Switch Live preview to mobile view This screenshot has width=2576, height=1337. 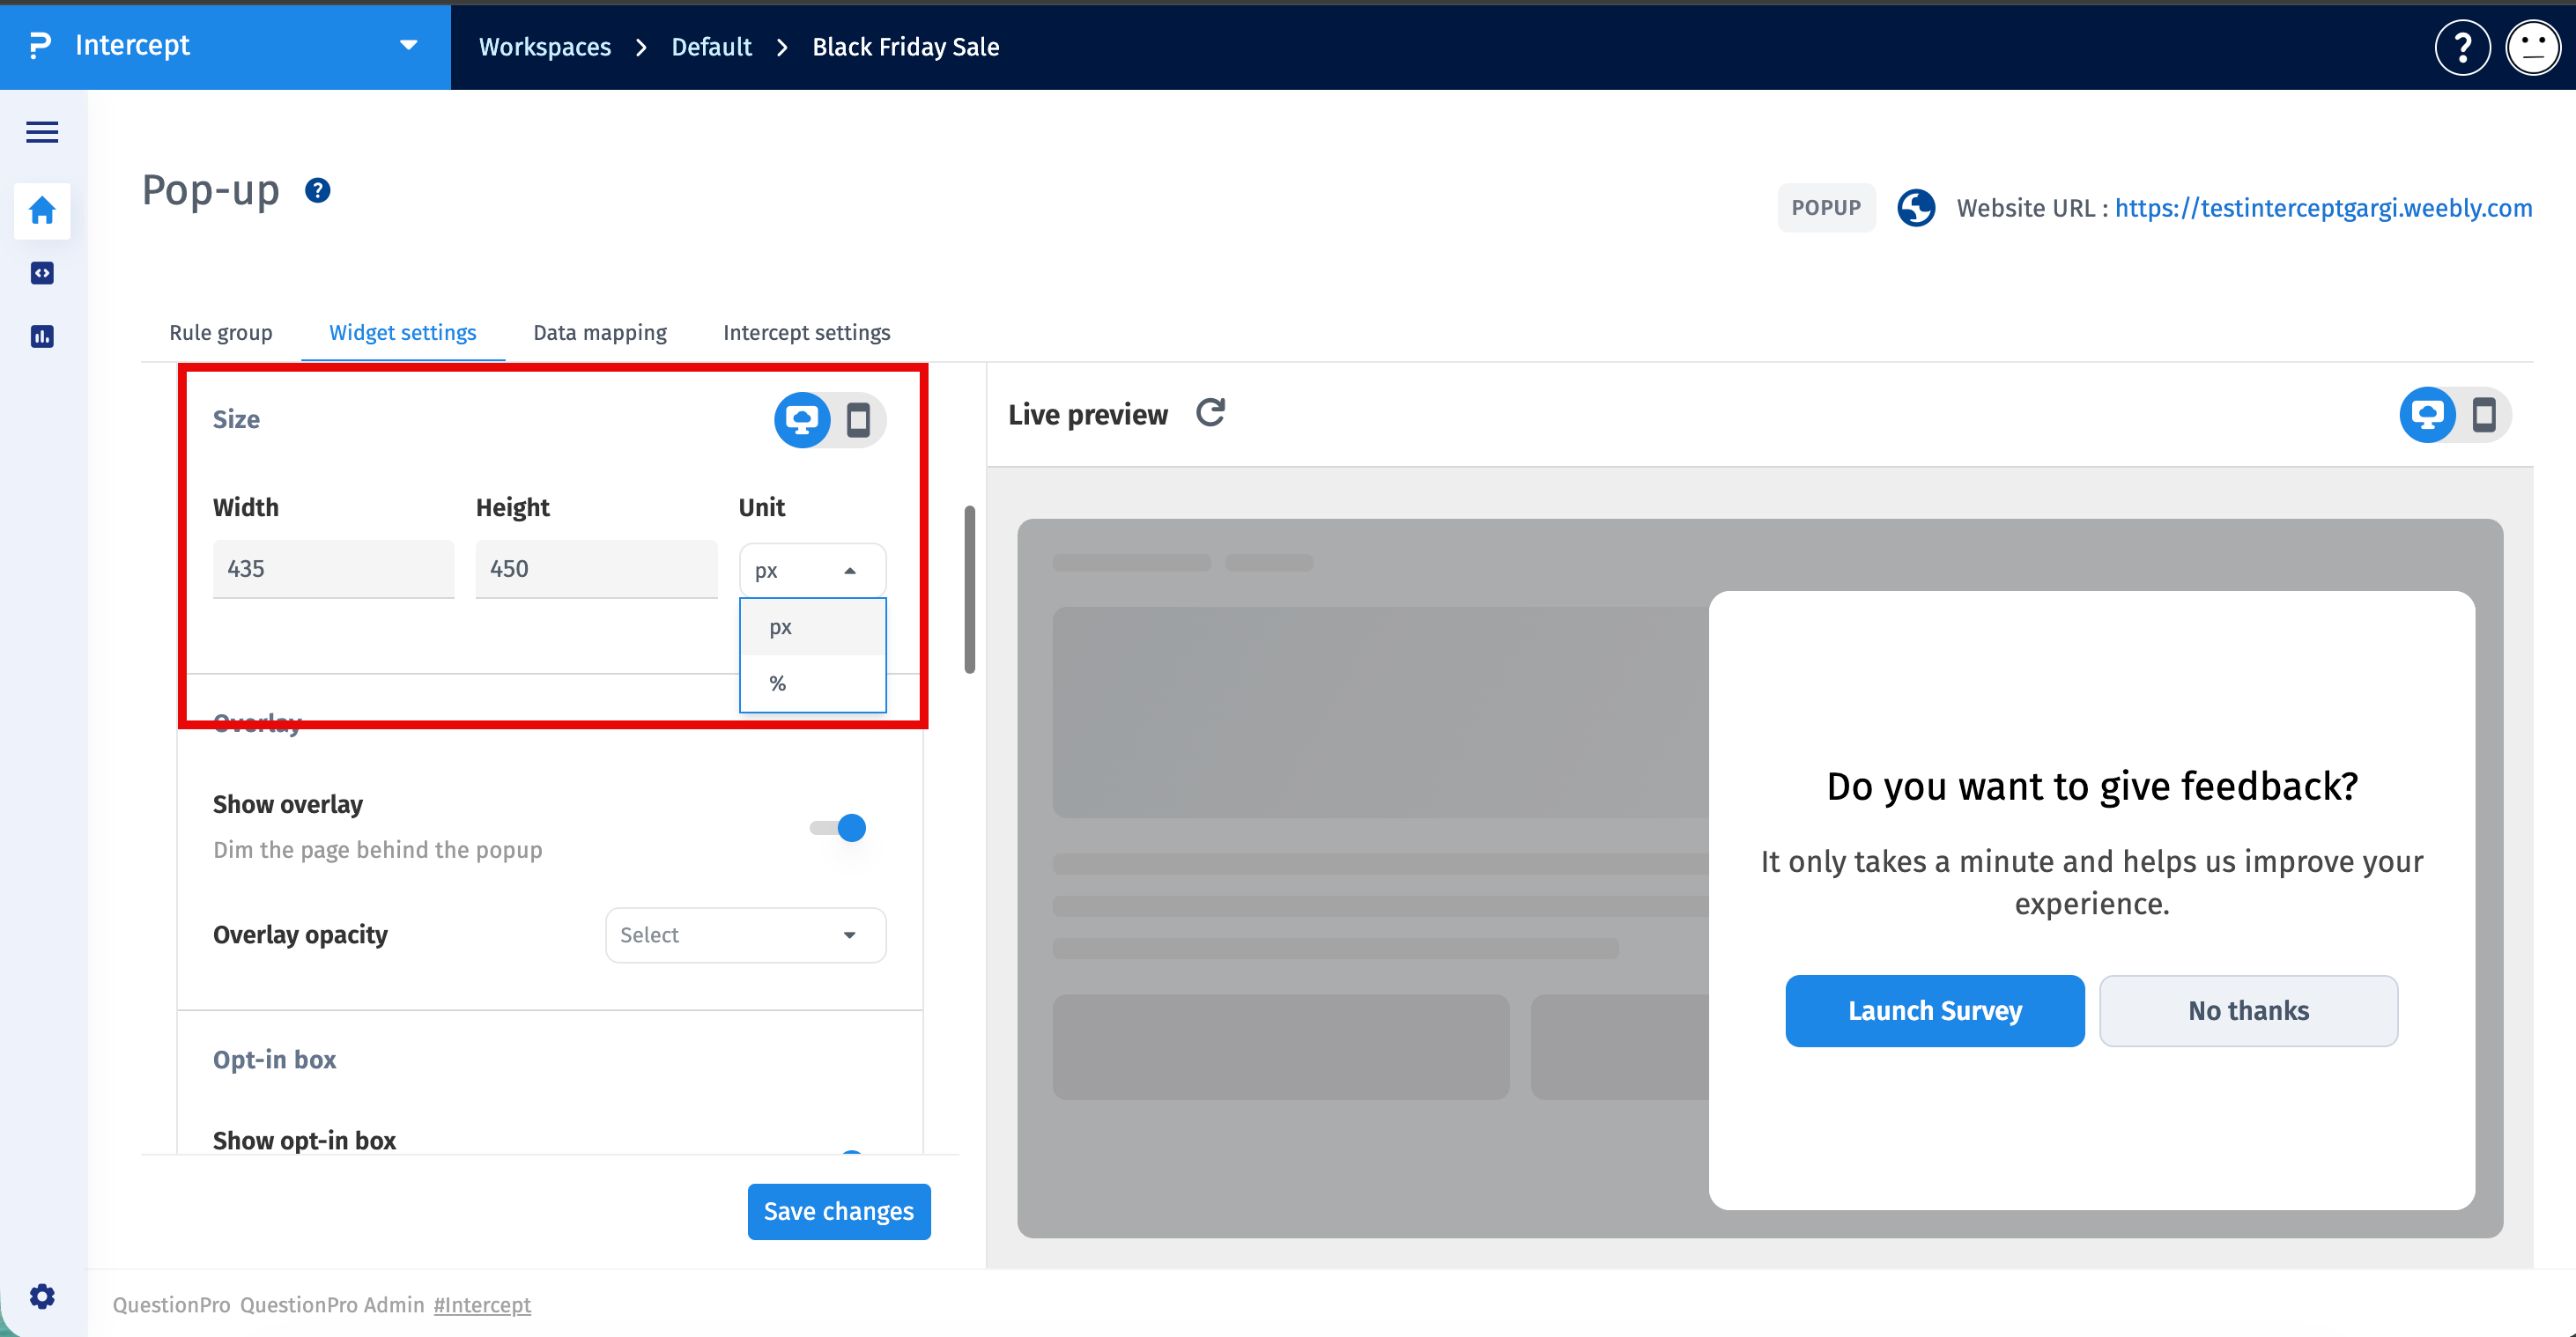coord(2484,414)
